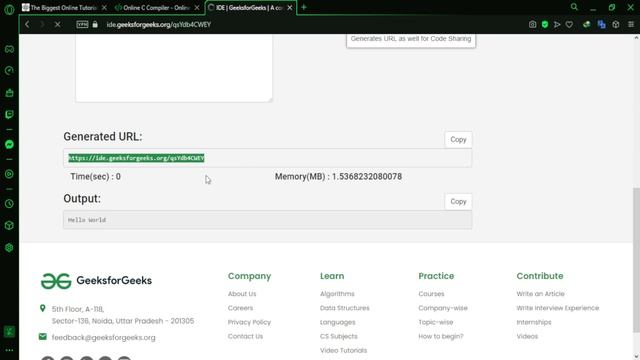Screen dimensions: 640x360
Task: Click the Memory(MB) value text
Action: pyautogui.click(x=338, y=177)
